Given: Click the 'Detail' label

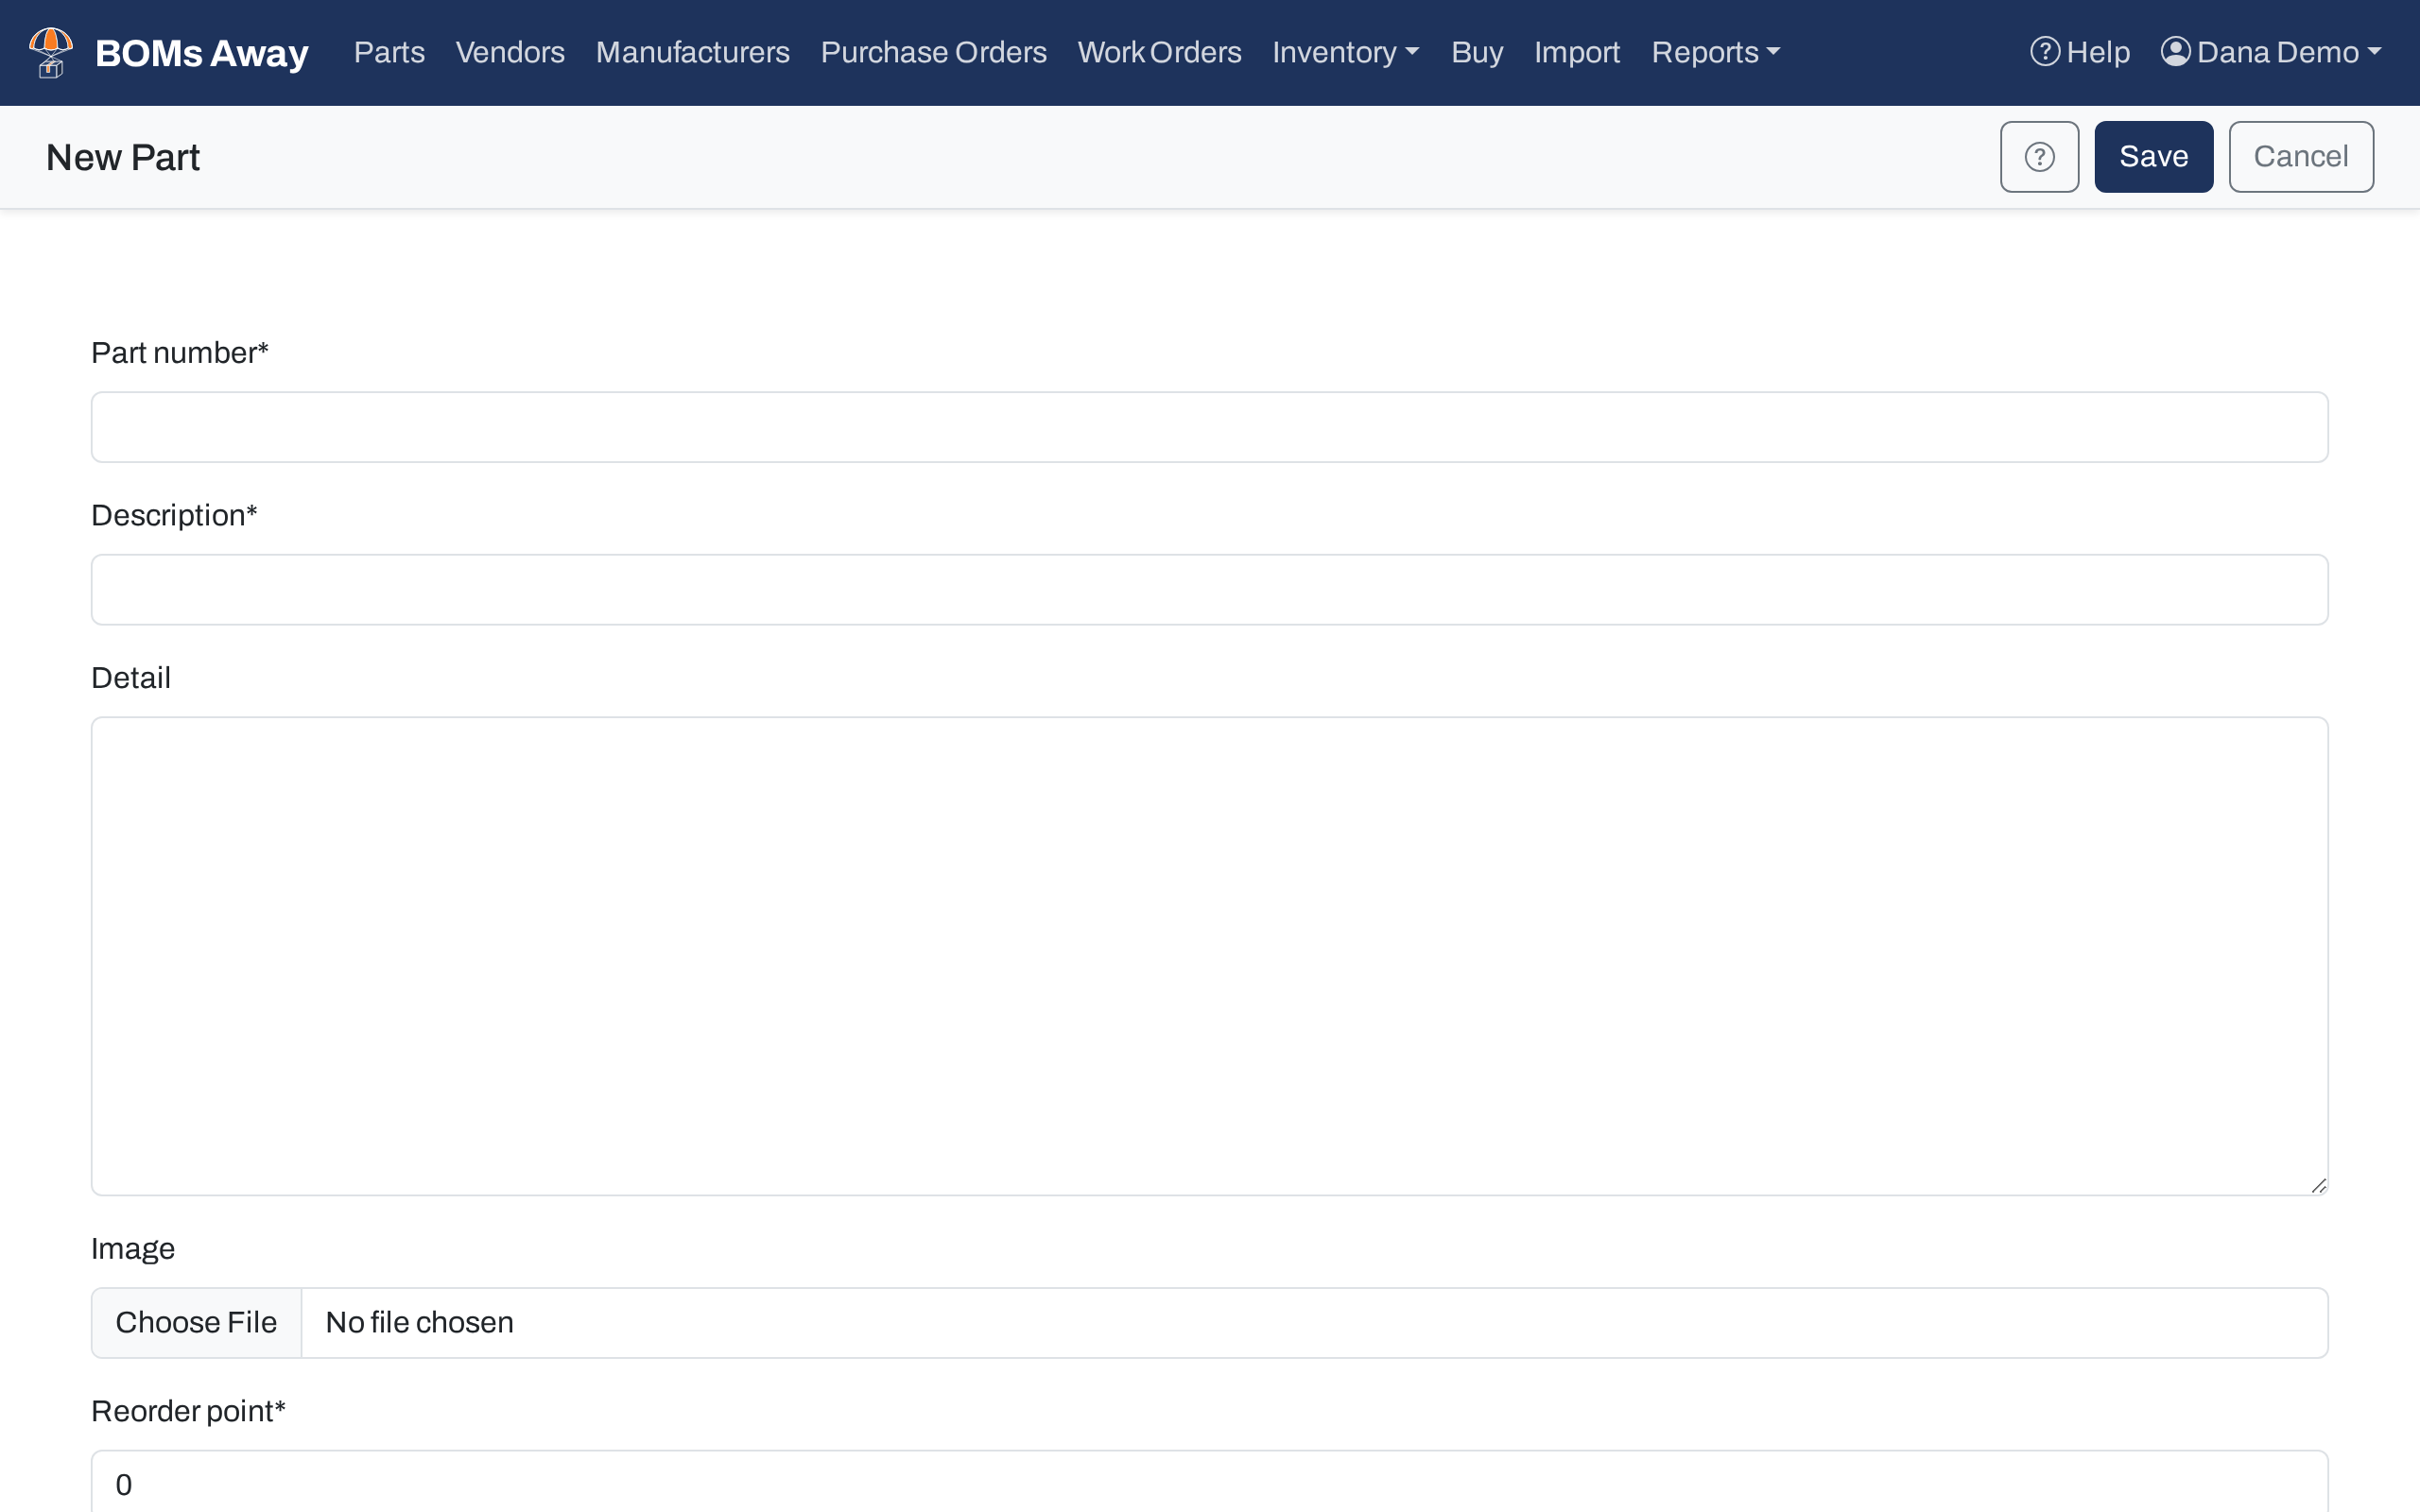Looking at the screenshot, I should (x=131, y=678).
